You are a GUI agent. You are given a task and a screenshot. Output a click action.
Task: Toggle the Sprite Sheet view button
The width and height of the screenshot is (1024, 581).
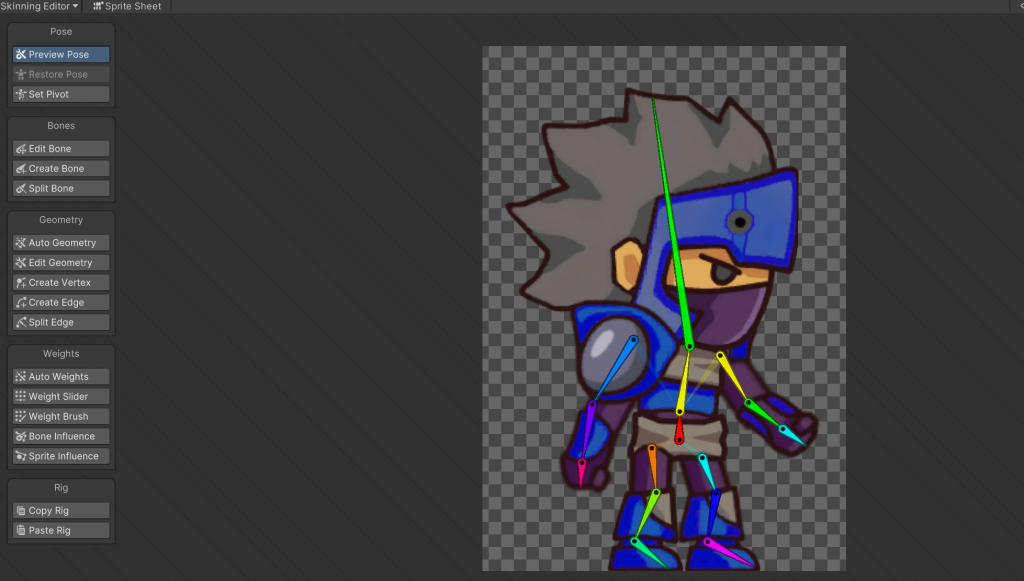point(127,6)
